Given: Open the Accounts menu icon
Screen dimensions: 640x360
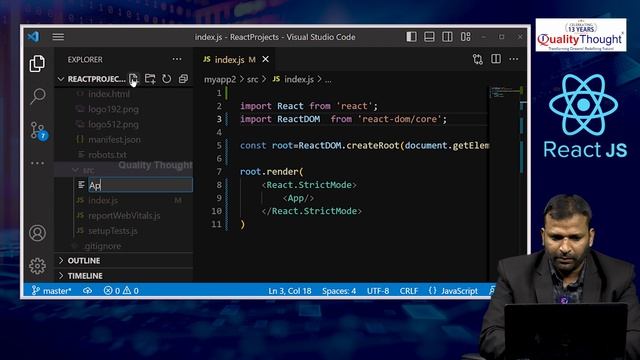Looking at the screenshot, I should coord(38,233).
